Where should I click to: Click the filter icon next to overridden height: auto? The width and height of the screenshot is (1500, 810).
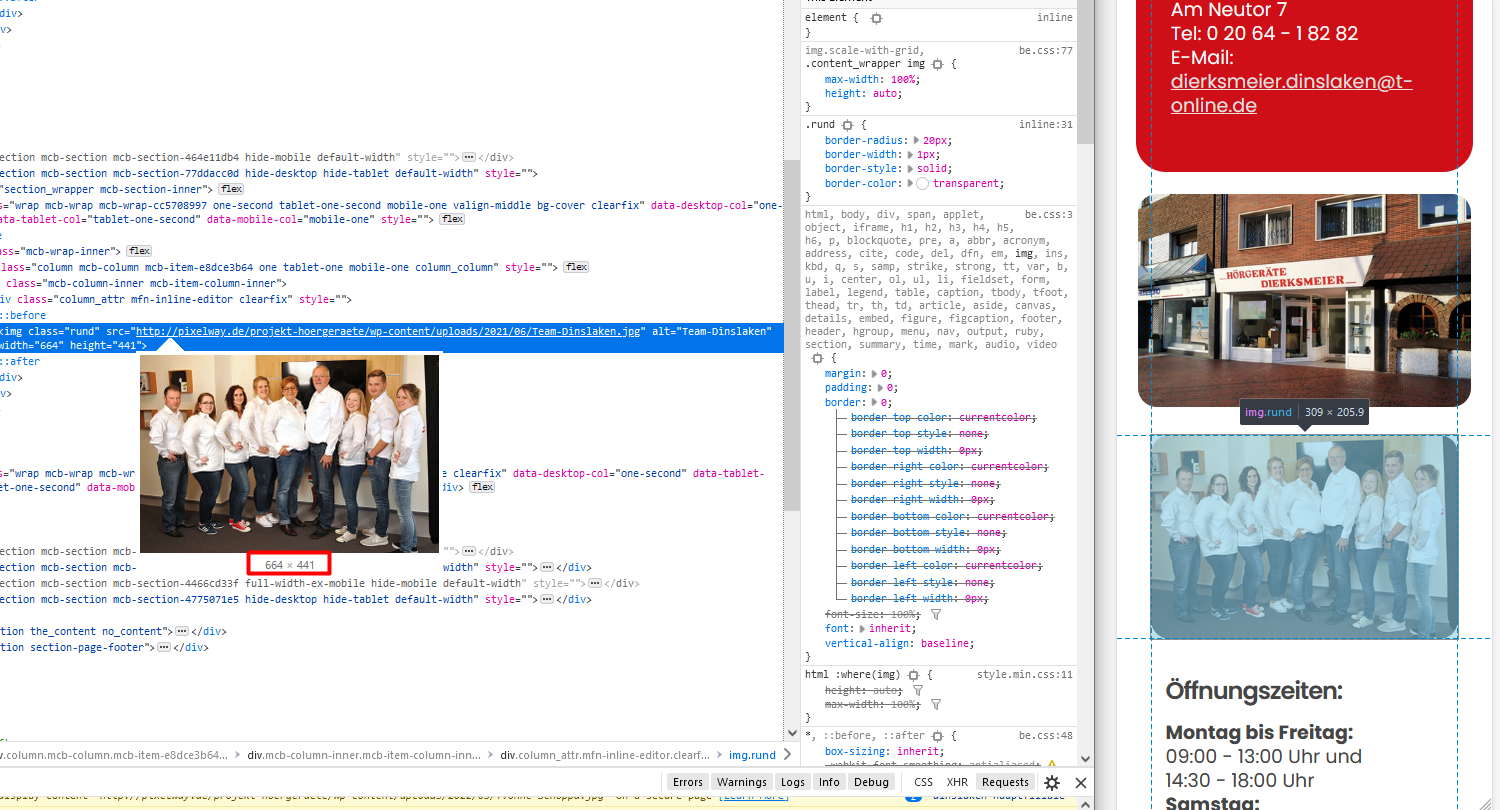pyautogui.click(x=917, y=691)
